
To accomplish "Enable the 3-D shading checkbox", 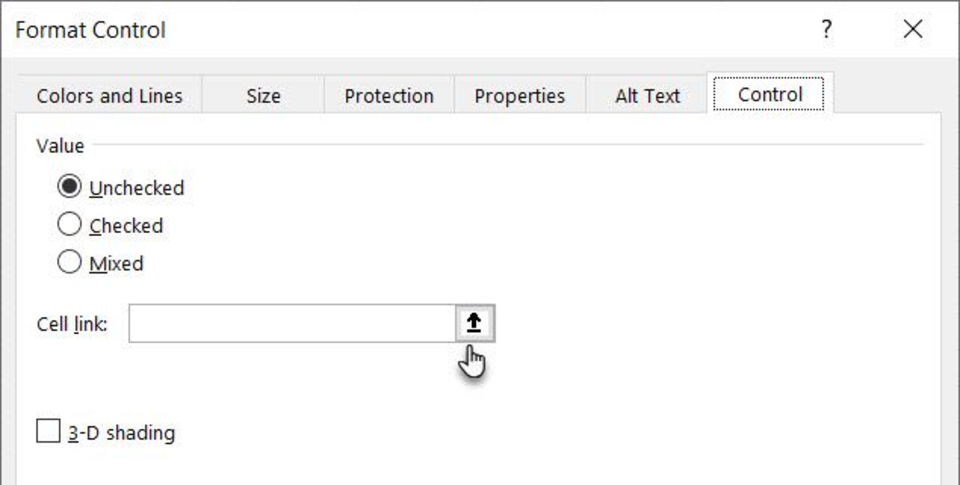I will click(x=48, y=431).
